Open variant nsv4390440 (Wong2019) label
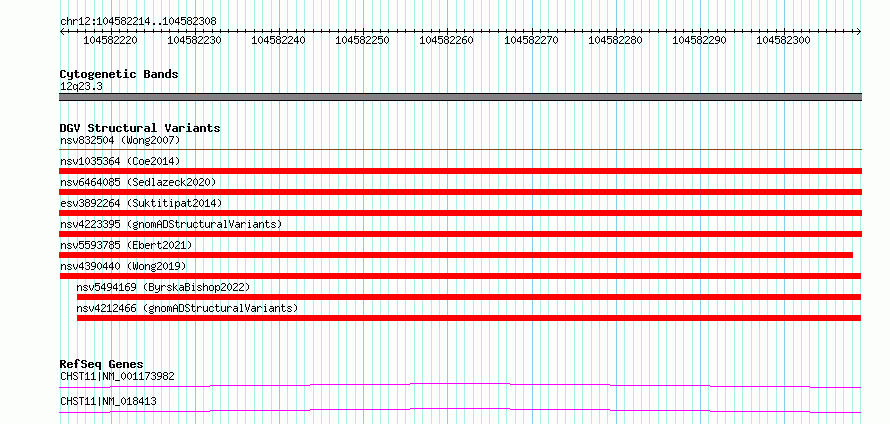The height and width of the screenshot is (424, 890). (x=123, y=266)
